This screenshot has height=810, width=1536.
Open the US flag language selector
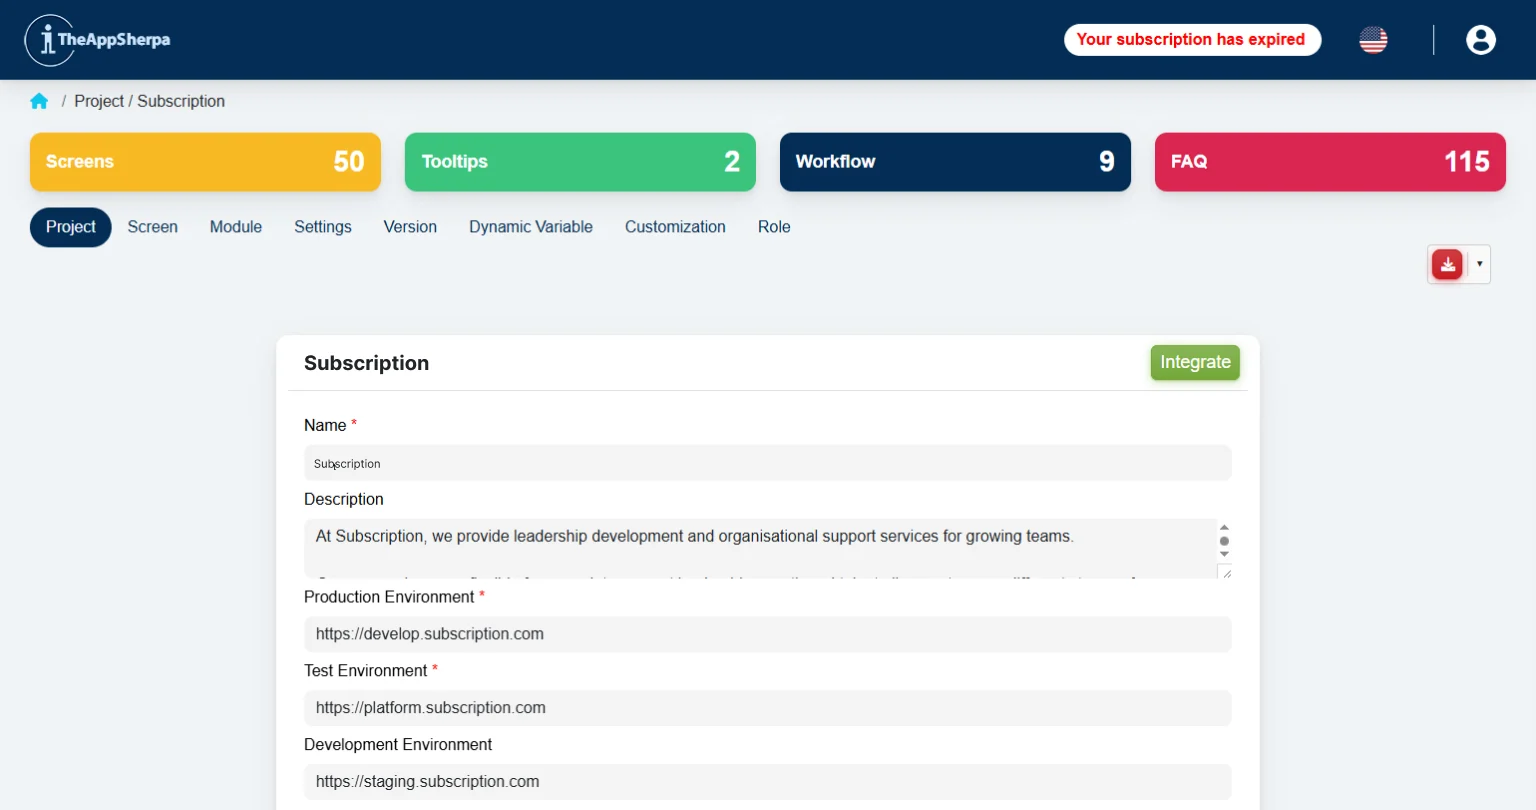1373,40
